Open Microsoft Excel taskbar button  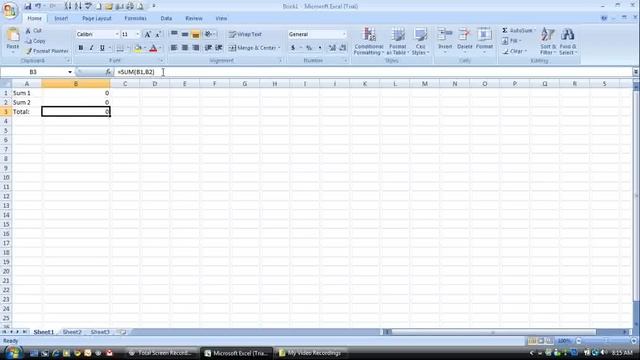237,353
